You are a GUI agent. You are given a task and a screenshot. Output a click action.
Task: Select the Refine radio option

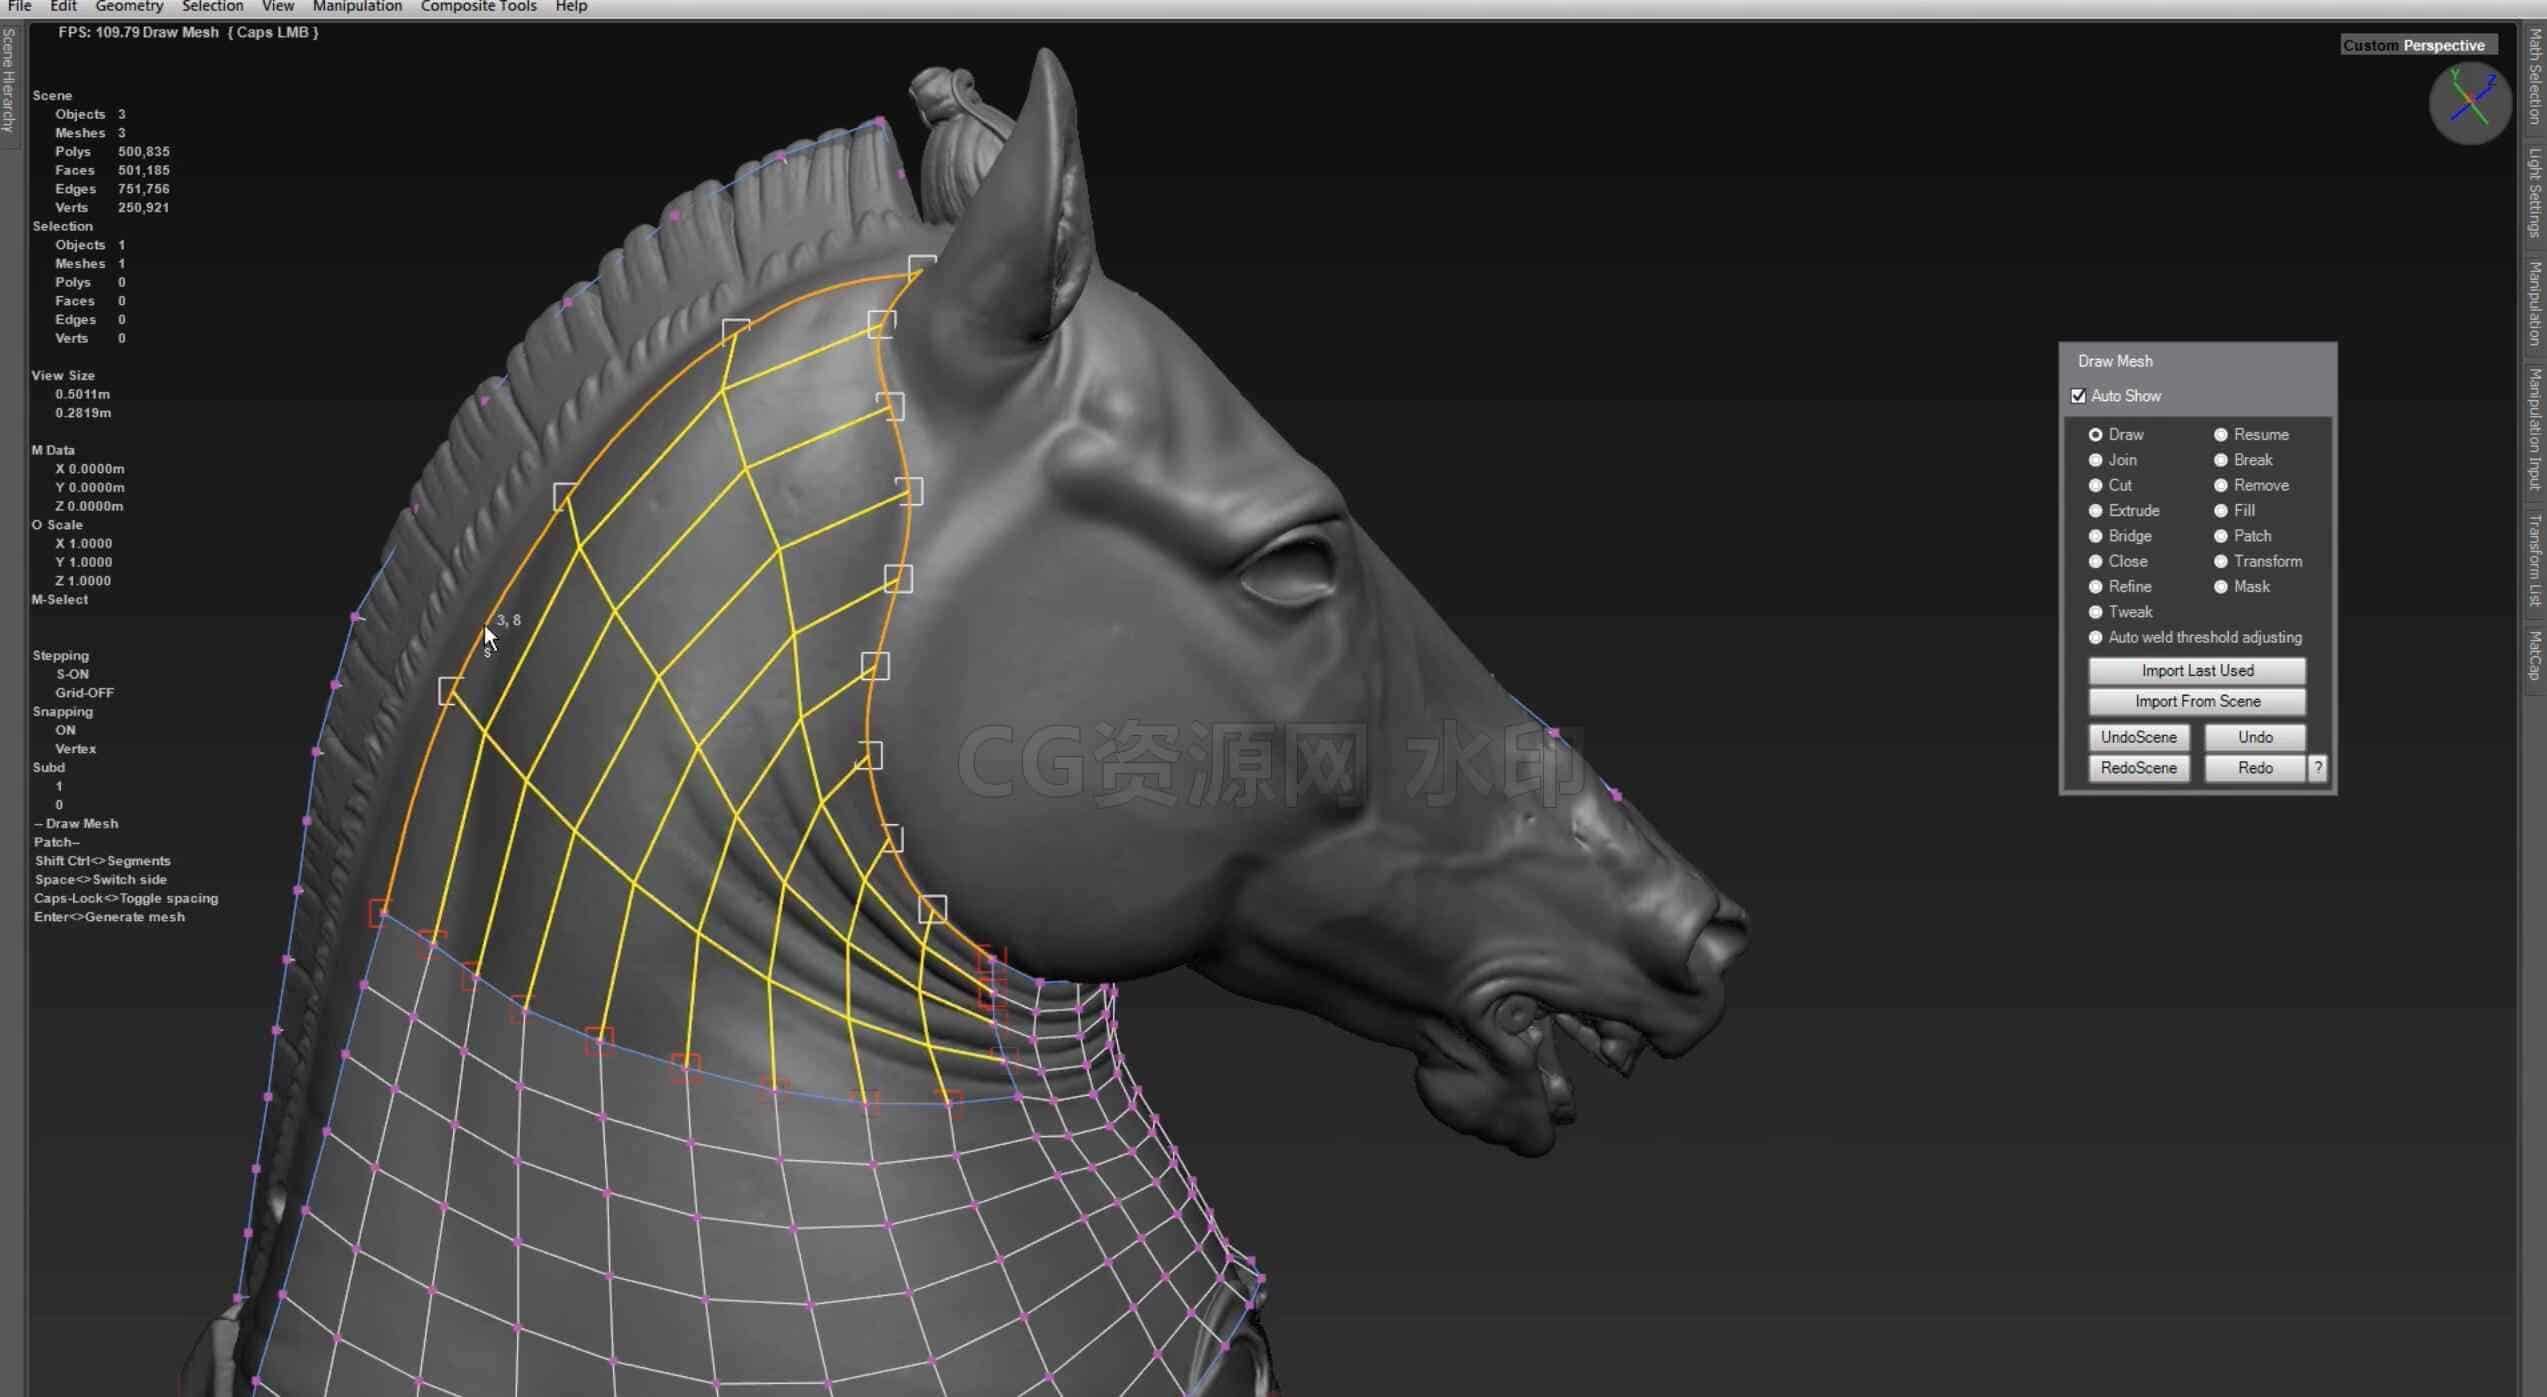click(x=2095, y=587)
